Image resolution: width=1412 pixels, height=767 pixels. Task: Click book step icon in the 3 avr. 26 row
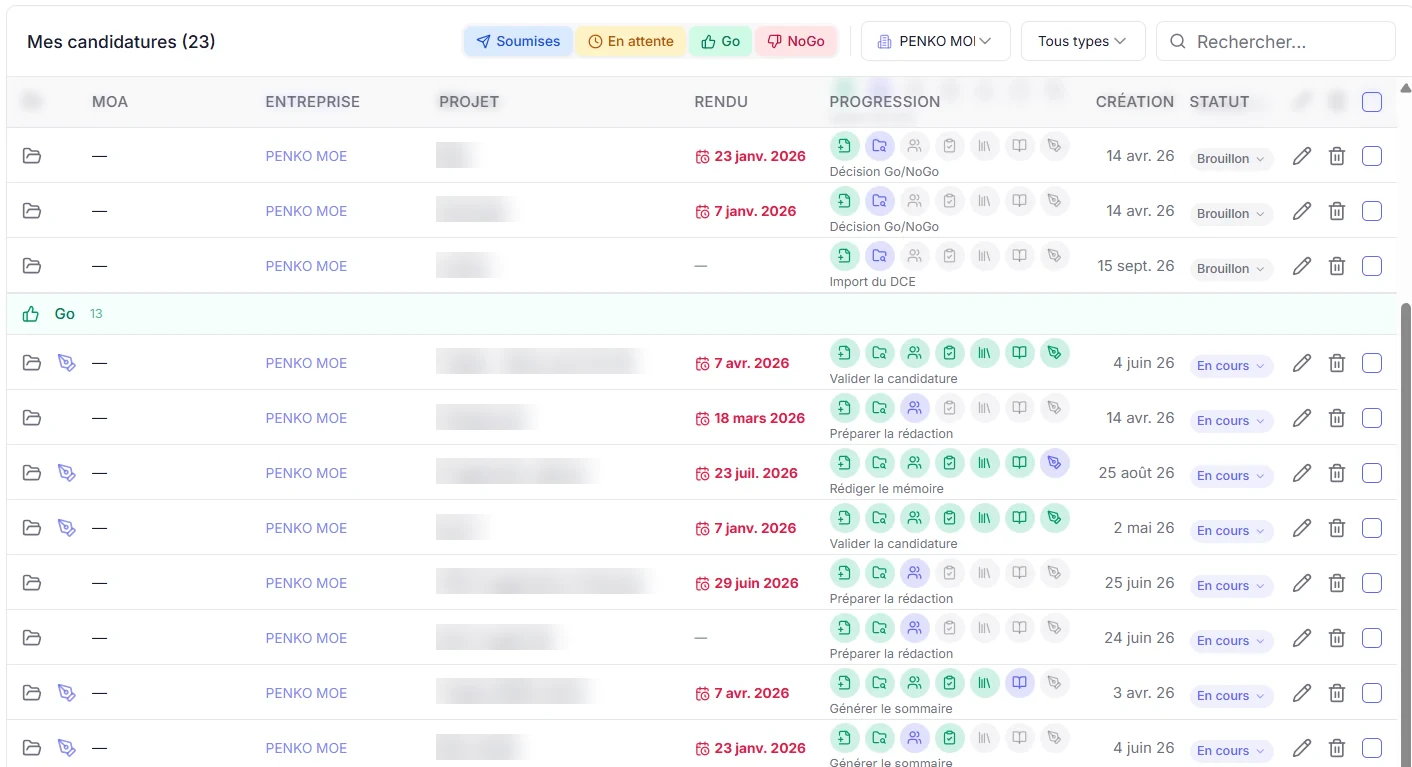1019,683
